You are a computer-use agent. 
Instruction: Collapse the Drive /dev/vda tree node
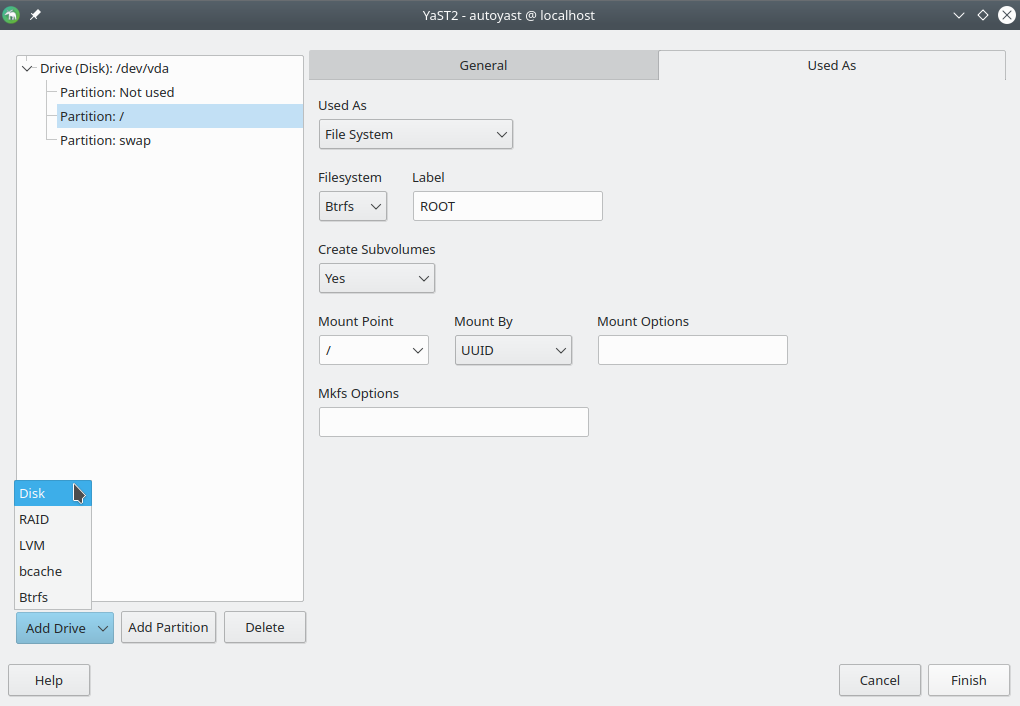pyautogui.click(x=28, y=69)
